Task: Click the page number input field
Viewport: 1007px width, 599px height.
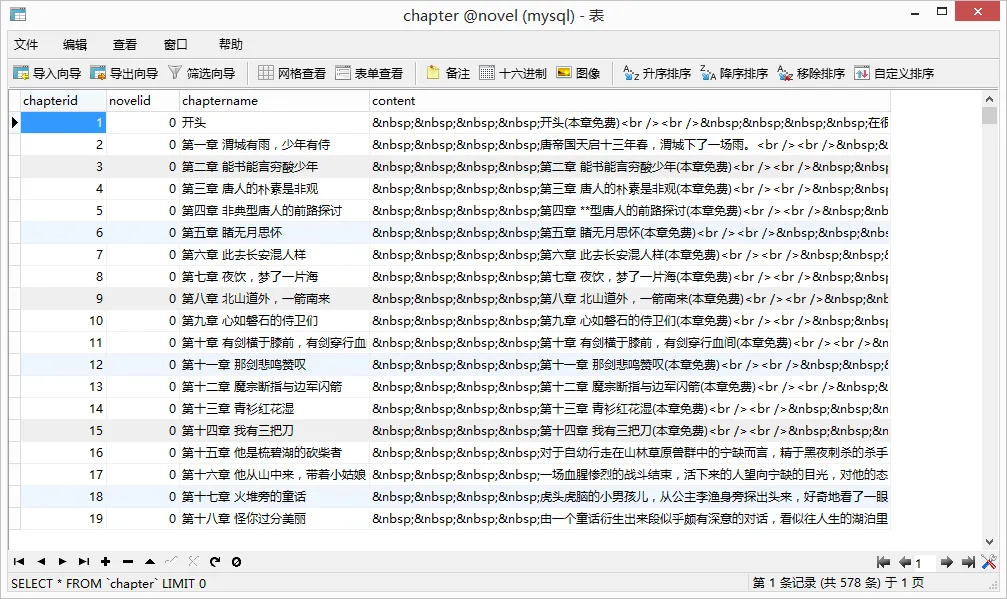Action: click(924, 563)
